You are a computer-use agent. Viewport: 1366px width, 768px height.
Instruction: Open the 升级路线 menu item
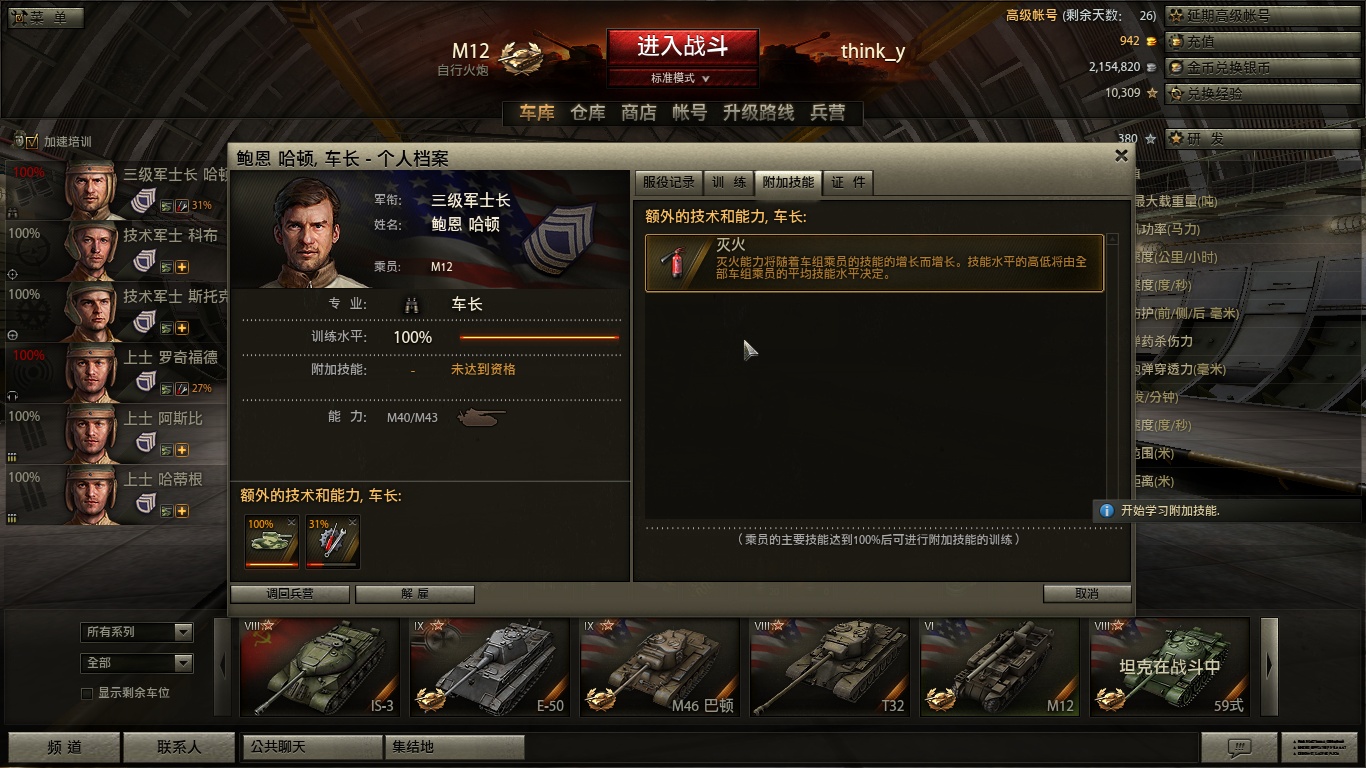tap(758, 113)
